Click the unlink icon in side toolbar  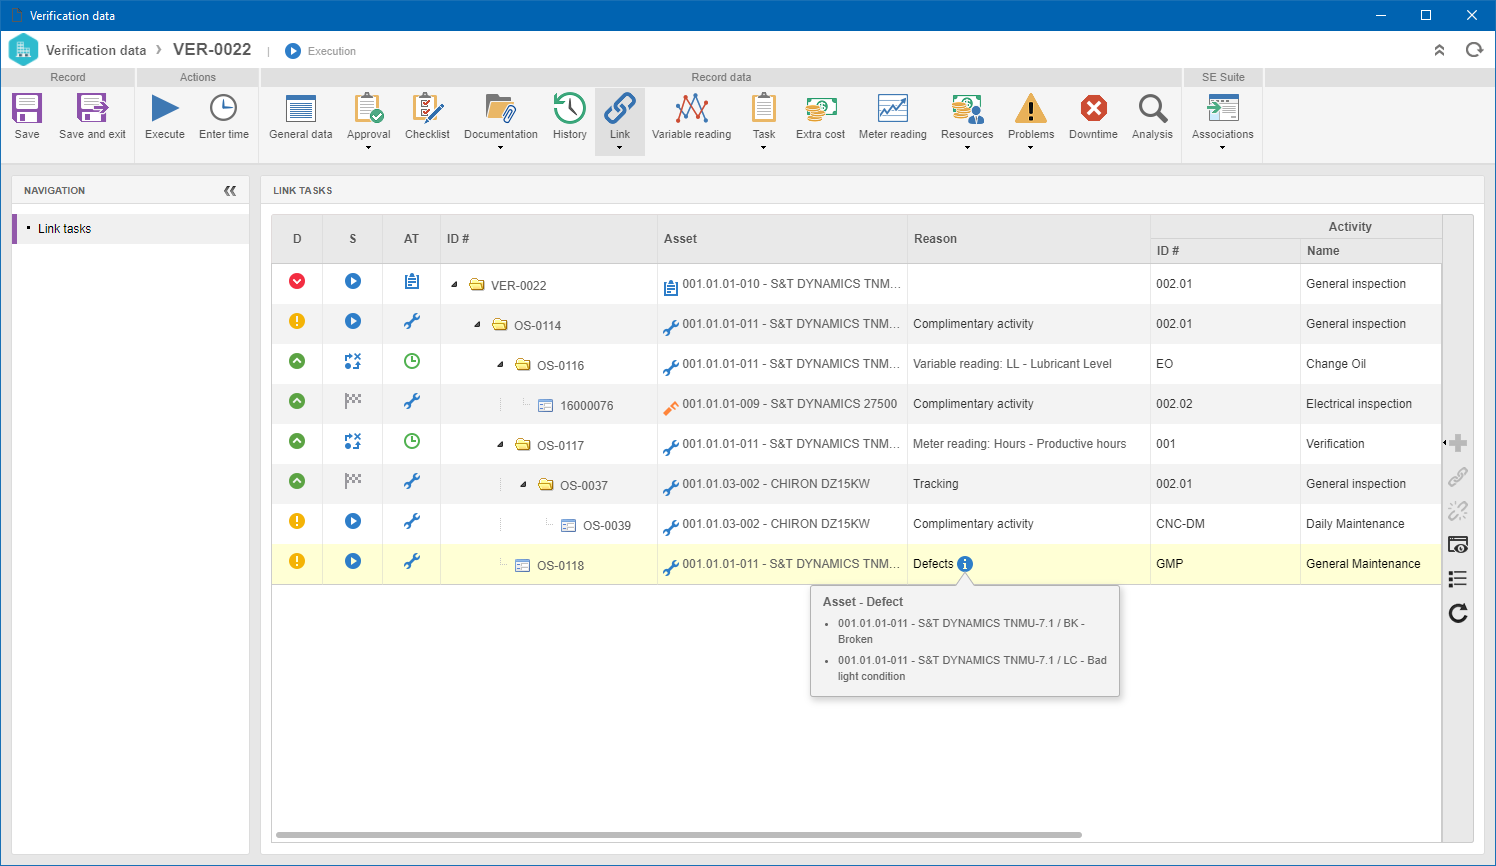point(1458,511)
